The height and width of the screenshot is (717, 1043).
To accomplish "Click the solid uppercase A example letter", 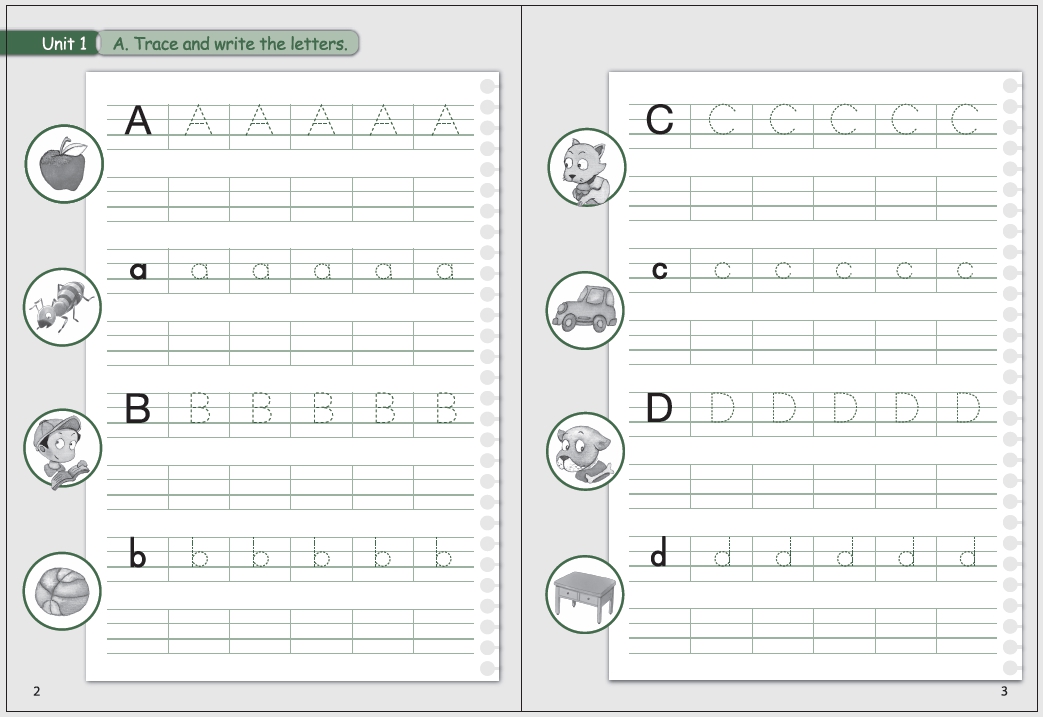I will (138, 121).
